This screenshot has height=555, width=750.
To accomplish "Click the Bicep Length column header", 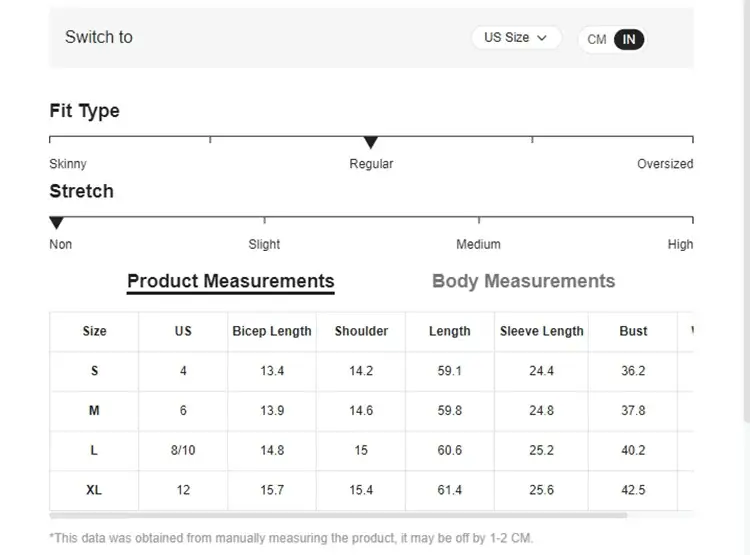I will [272, 331].
